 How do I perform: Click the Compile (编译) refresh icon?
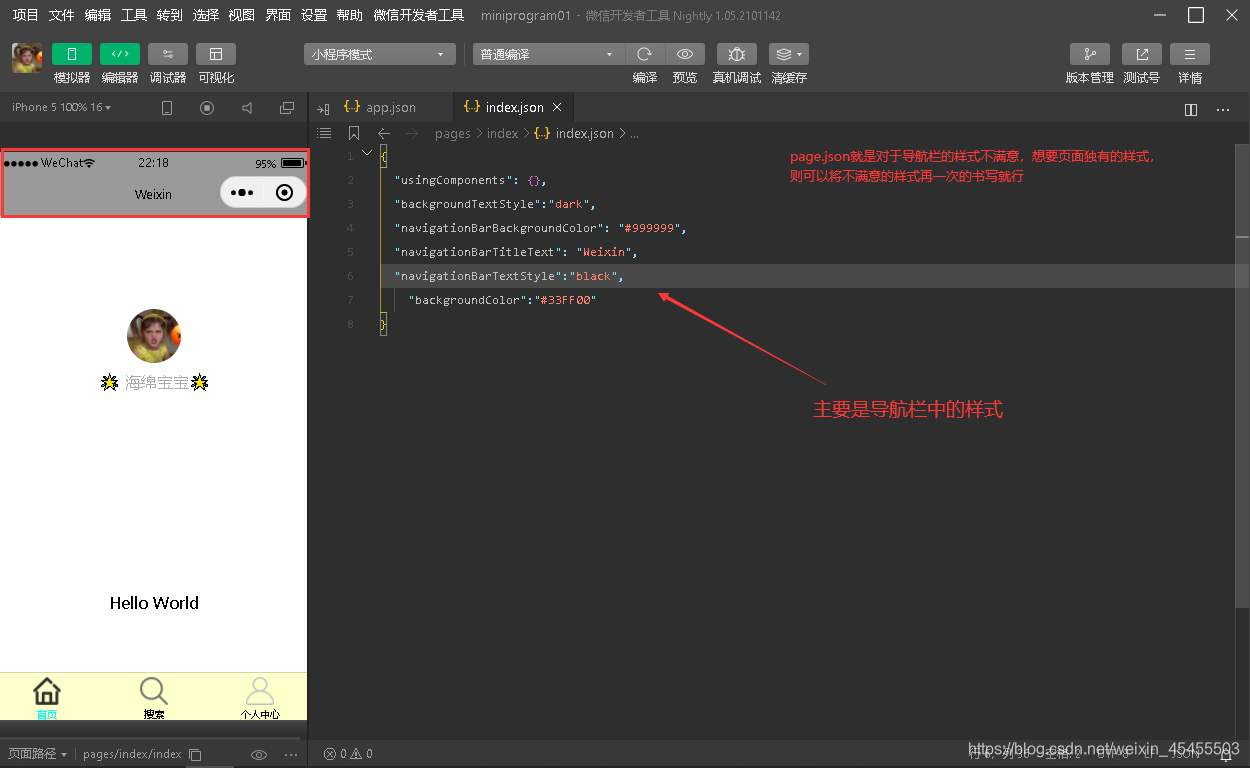click(x=645, y=54)
